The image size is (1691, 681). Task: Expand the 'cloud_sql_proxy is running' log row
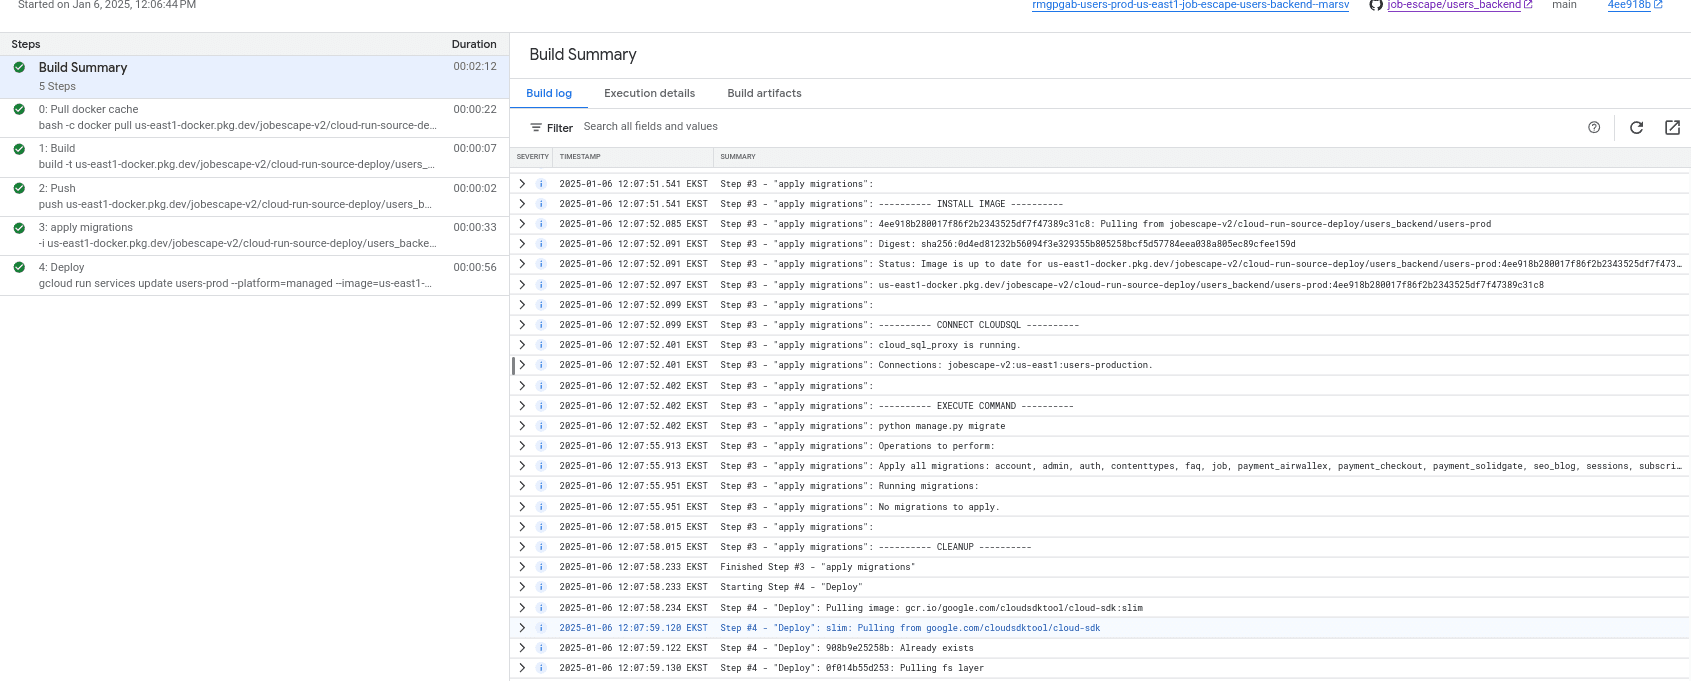point(522,345)
